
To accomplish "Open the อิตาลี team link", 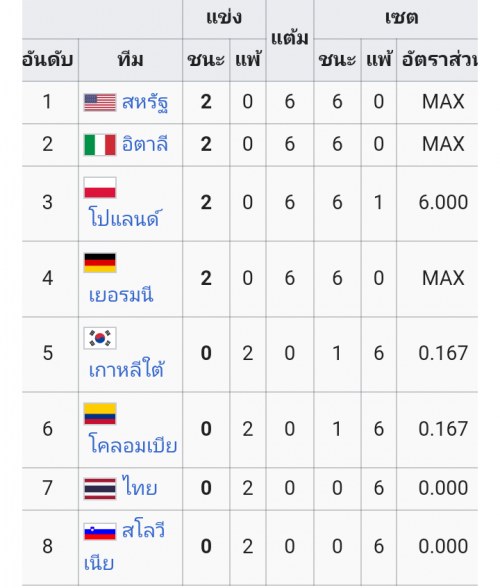I will [145, 144].
